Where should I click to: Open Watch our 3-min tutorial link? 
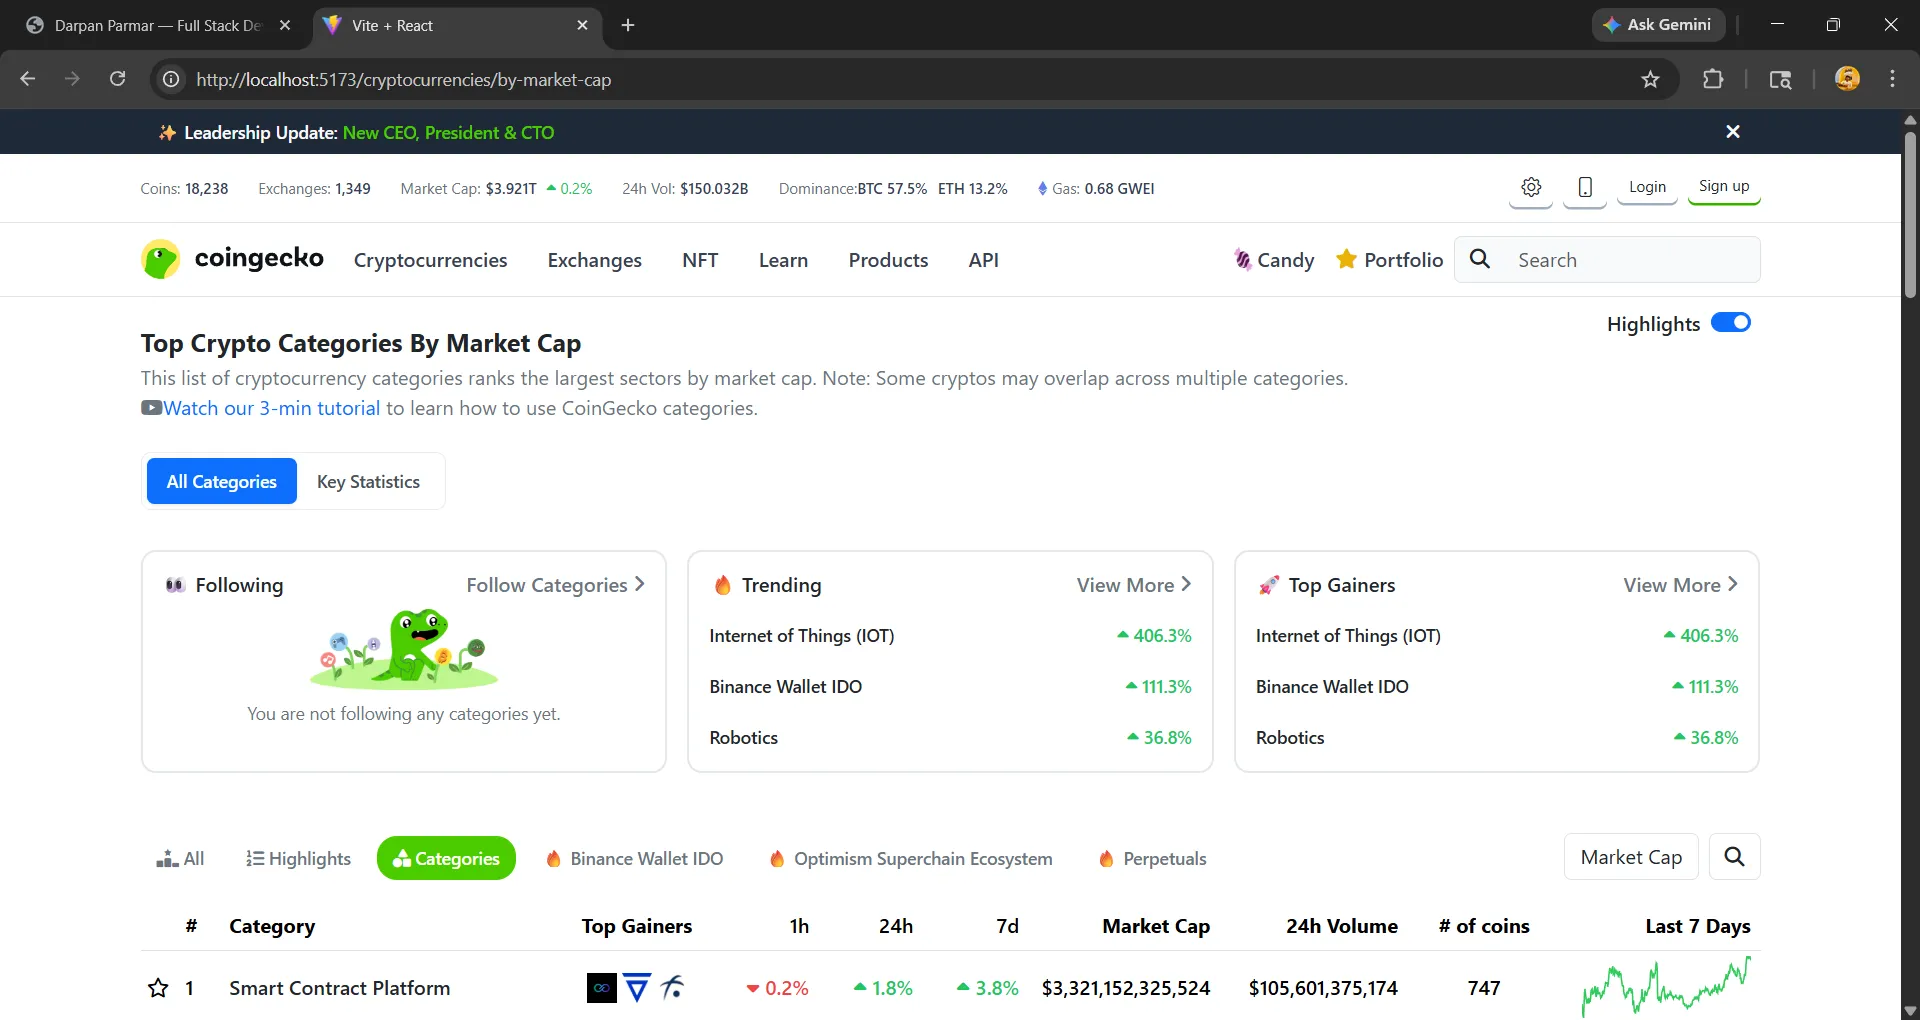pos(271,408)
